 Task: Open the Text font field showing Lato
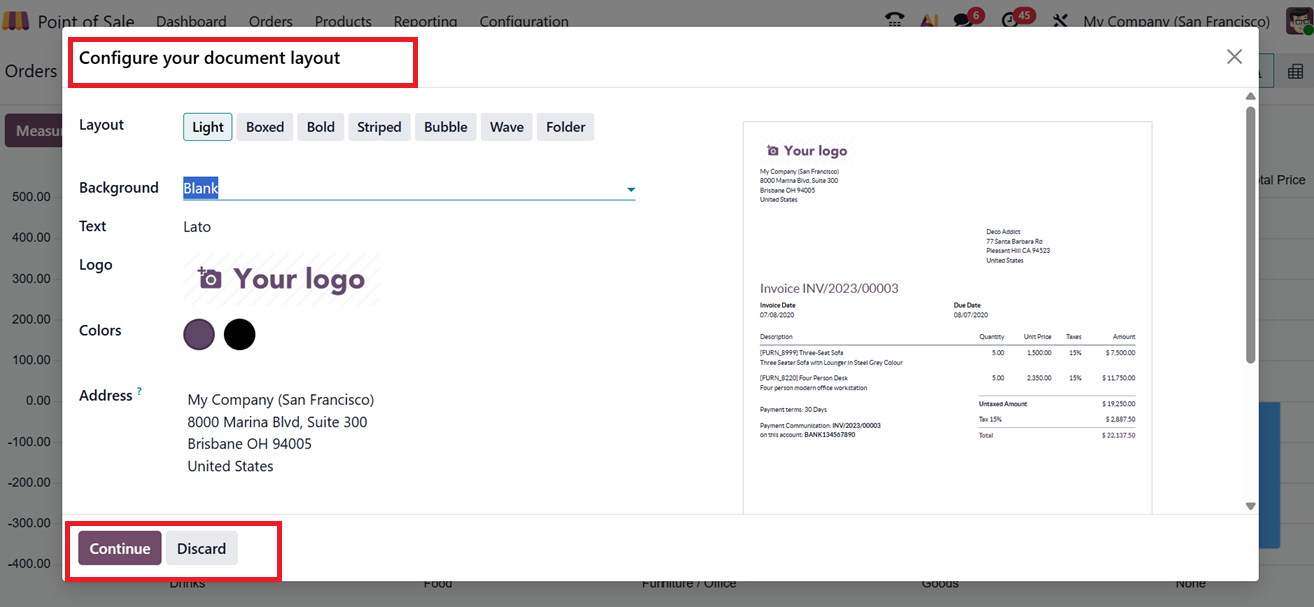coord(197,227)
